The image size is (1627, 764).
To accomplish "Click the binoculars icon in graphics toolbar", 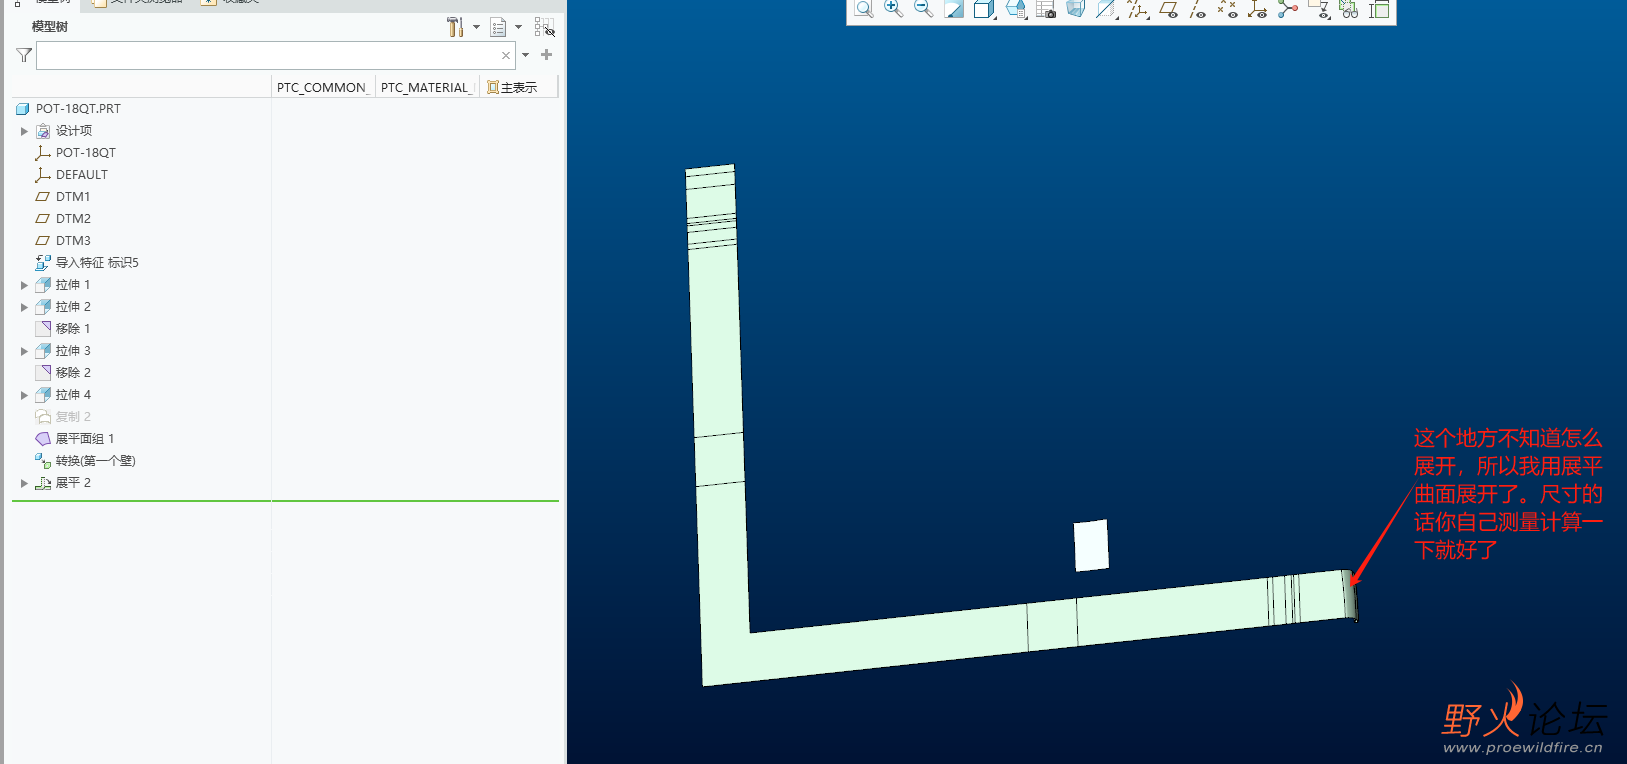I will click(x=1349, y=9).
